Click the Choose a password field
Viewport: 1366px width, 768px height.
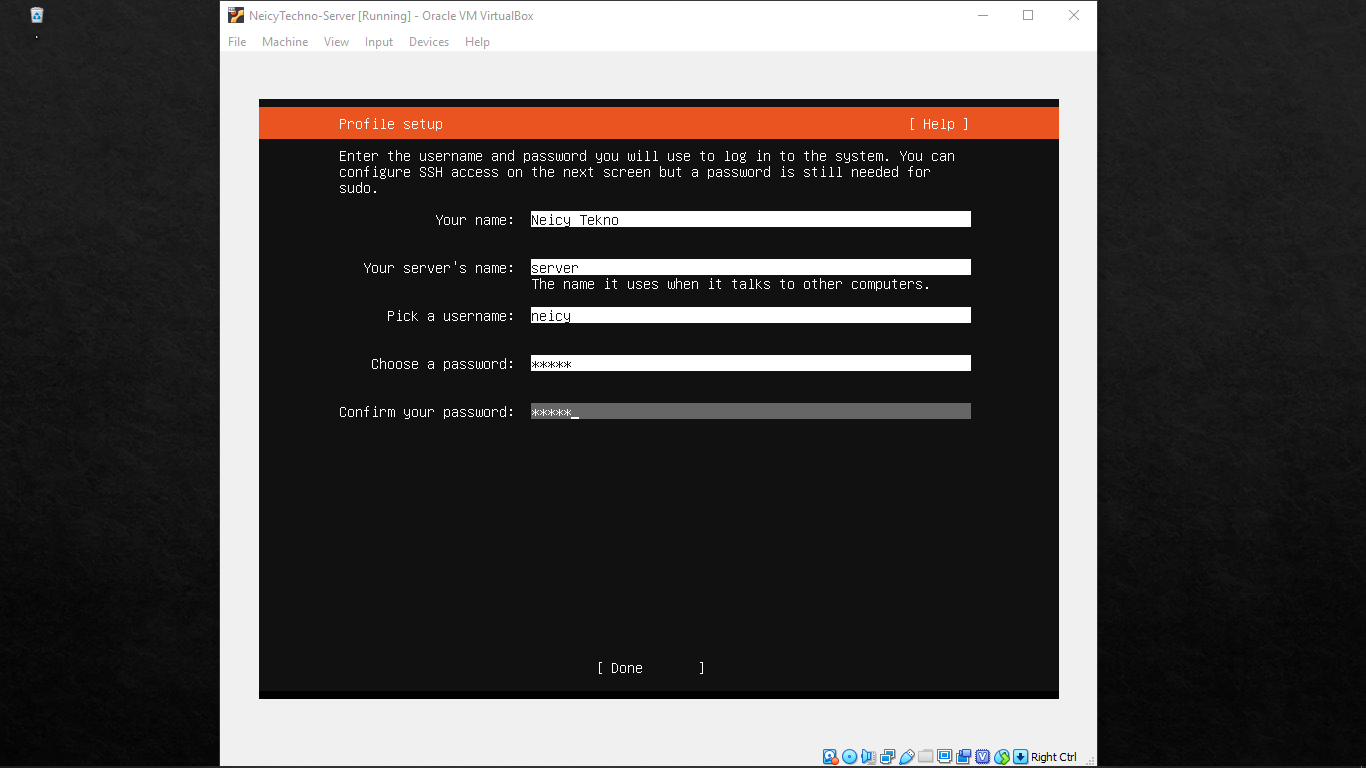click(751, 363)
